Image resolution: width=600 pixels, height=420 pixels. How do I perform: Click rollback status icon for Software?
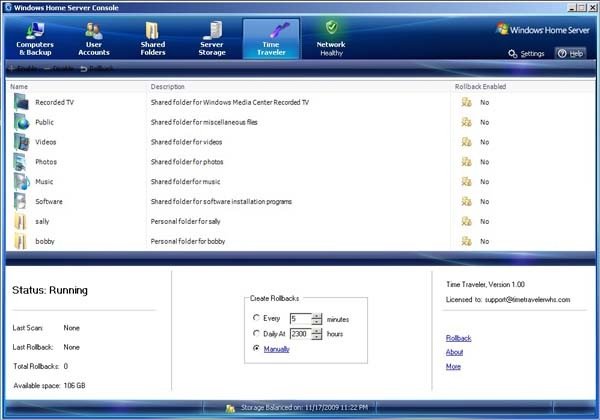tap(466, 202)
